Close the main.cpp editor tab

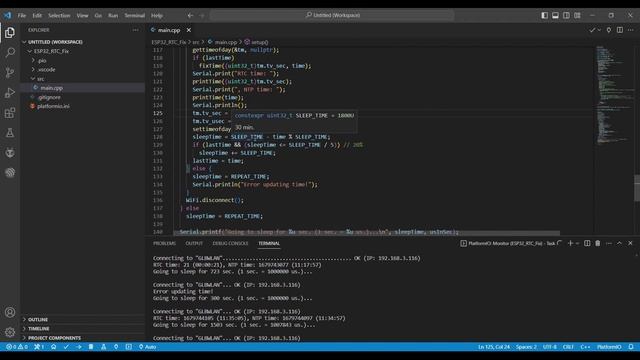189,30
